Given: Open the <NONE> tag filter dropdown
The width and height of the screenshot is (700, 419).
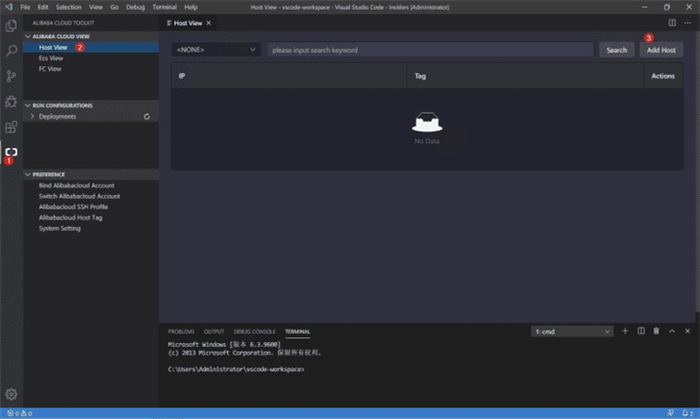Looking at the screenshot, I should 216,50.
